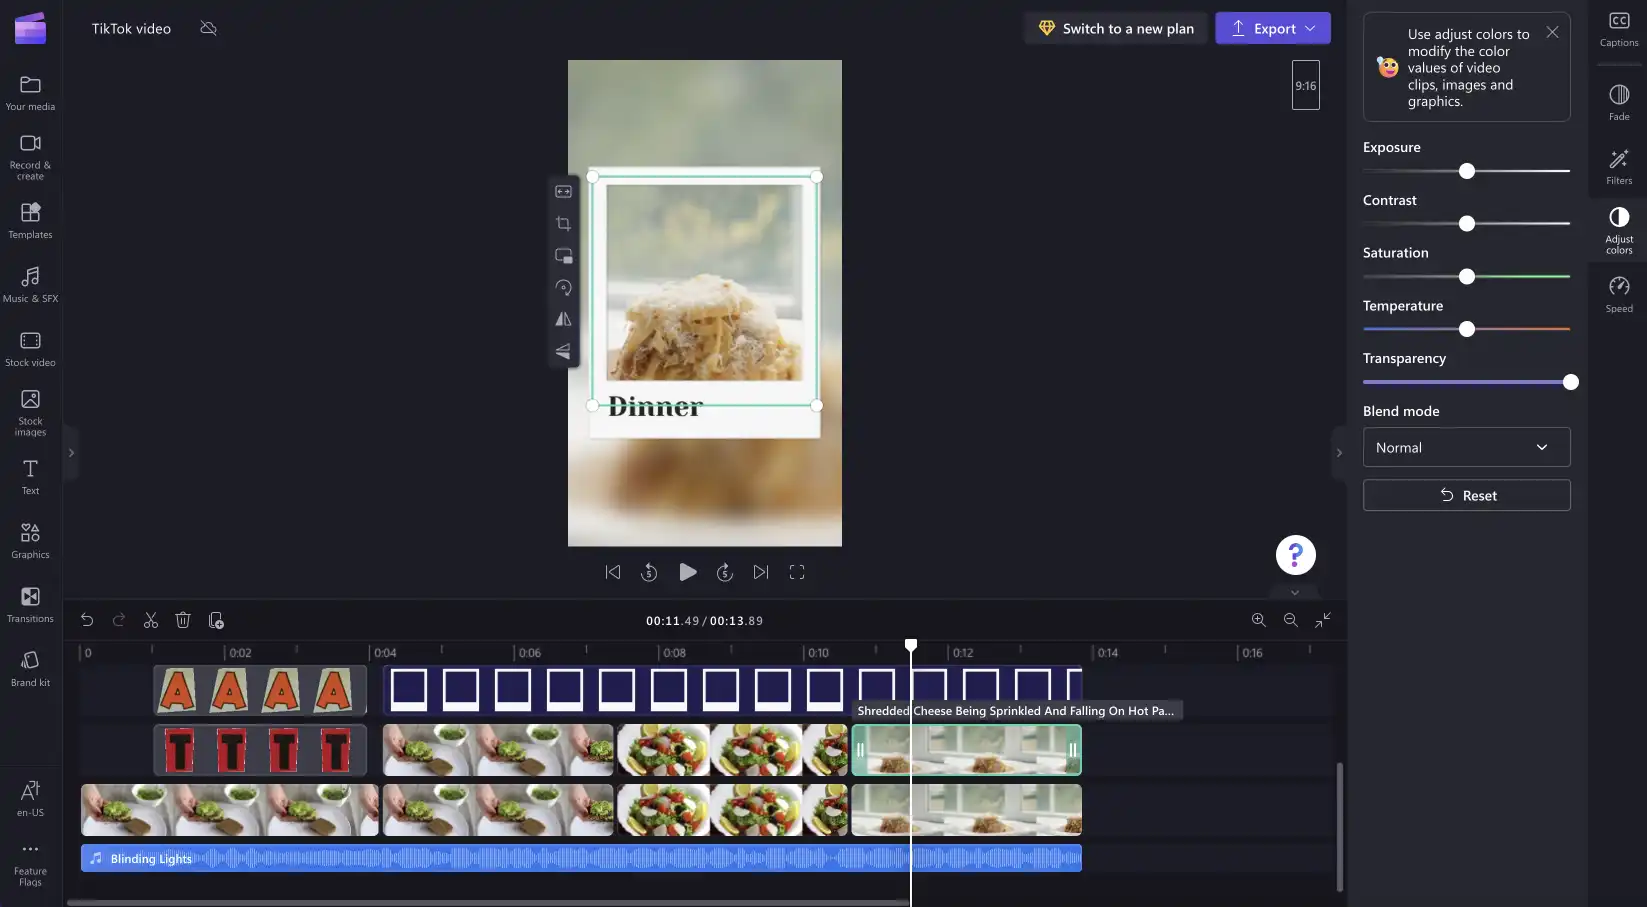Image resolution: width=1647 pixels, height=907 pixels.
Task: Click the picture-in-picture icon
Action: (564, 255)
